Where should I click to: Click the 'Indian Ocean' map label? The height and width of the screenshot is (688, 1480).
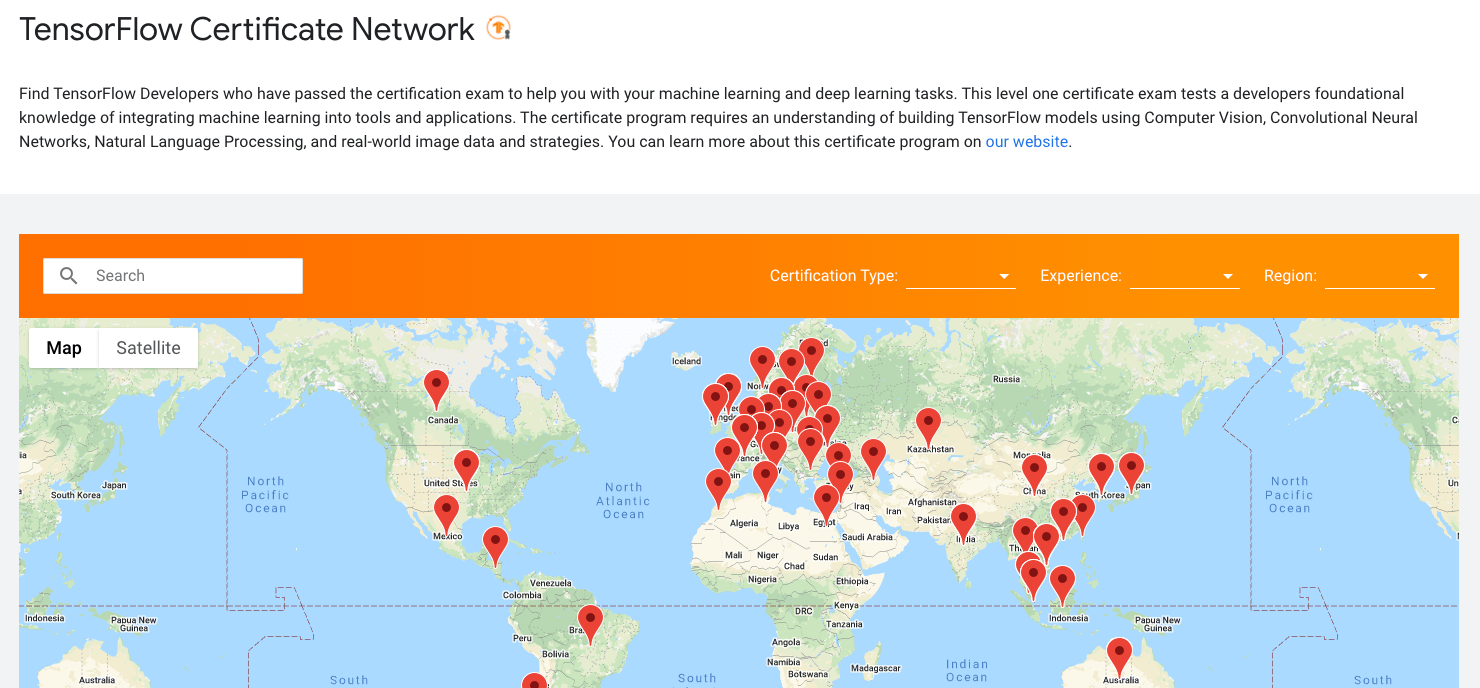click(967, 670)
